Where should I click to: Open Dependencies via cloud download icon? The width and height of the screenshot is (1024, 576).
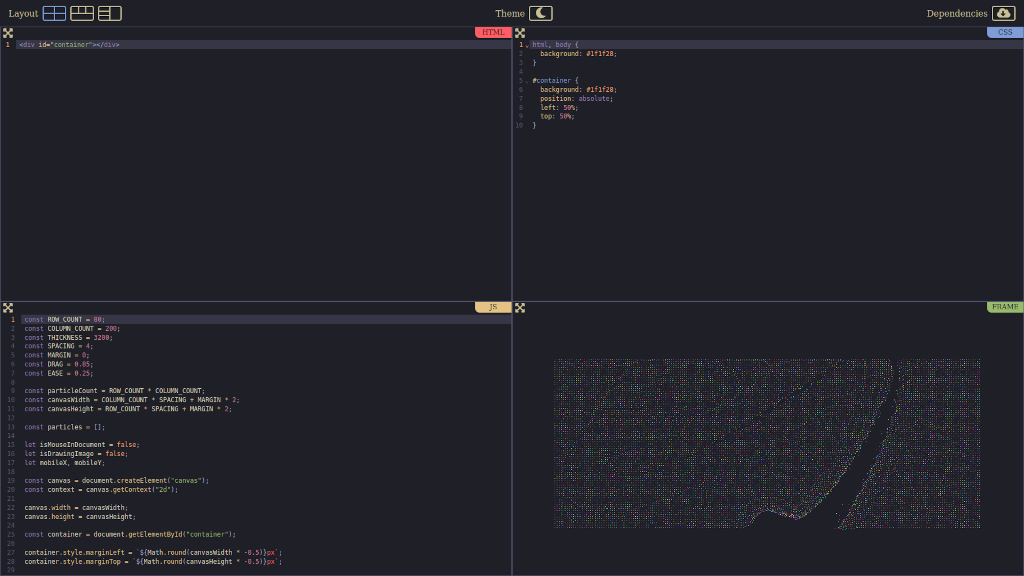(x=1004, y=13)
